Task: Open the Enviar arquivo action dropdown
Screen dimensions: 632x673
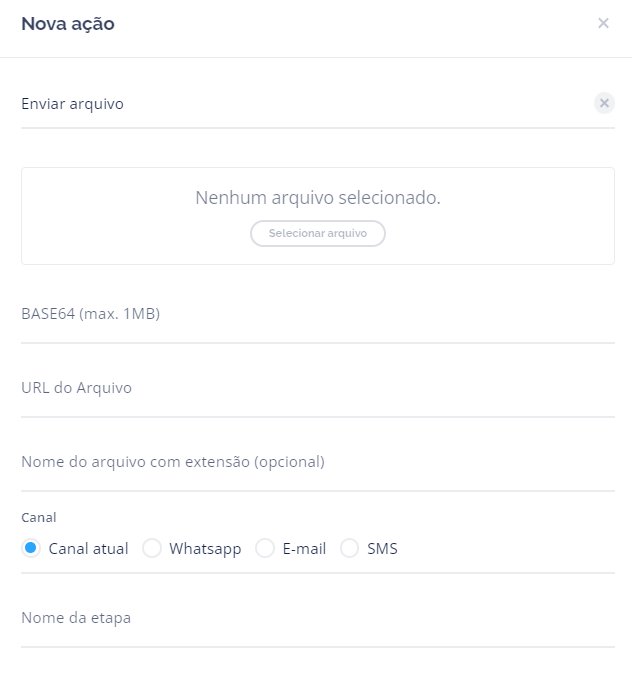Action: [300, 103]
